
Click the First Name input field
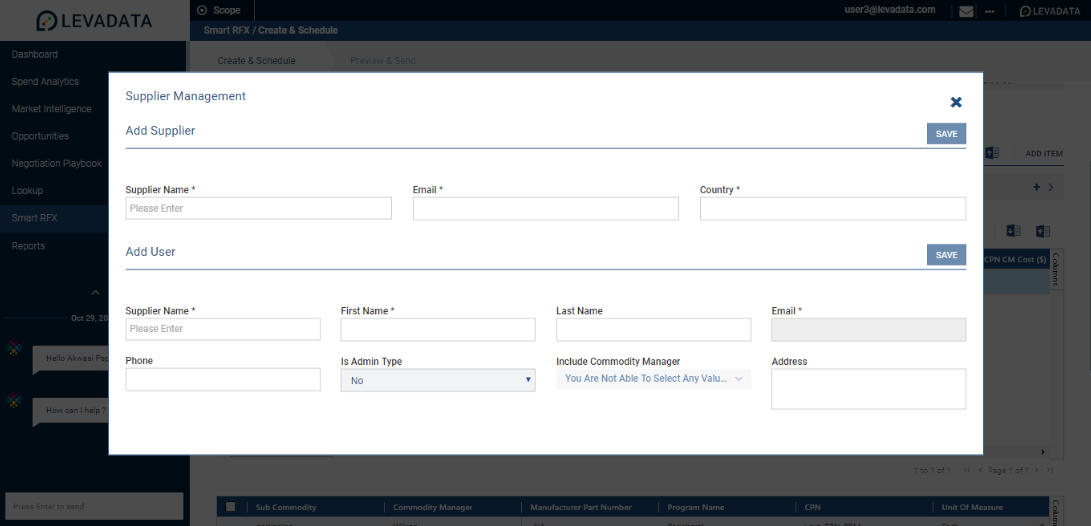pyautogui.click(x=438, y=329)
